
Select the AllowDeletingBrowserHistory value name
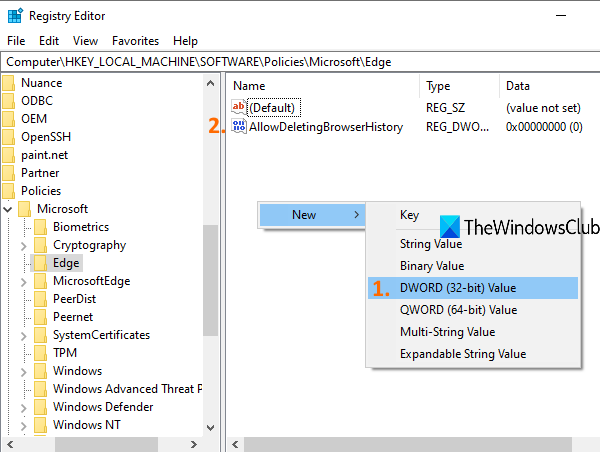tap(326, 127)
